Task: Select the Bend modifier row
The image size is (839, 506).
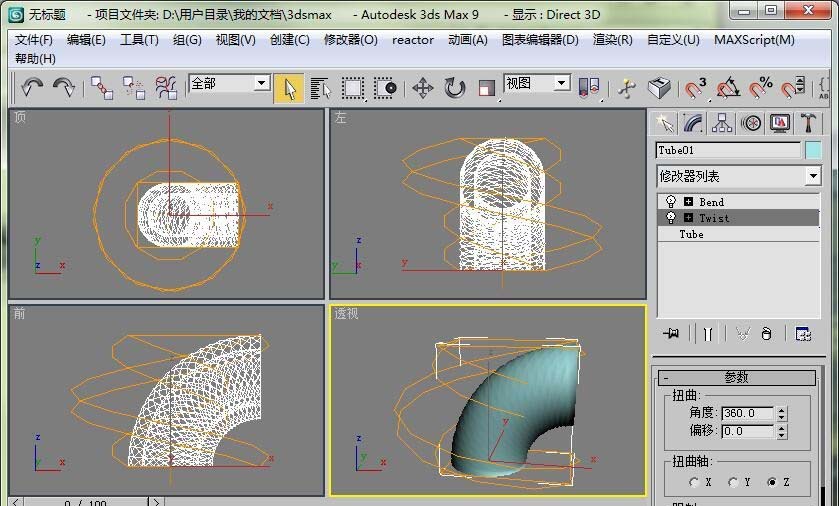Action: 738,202
